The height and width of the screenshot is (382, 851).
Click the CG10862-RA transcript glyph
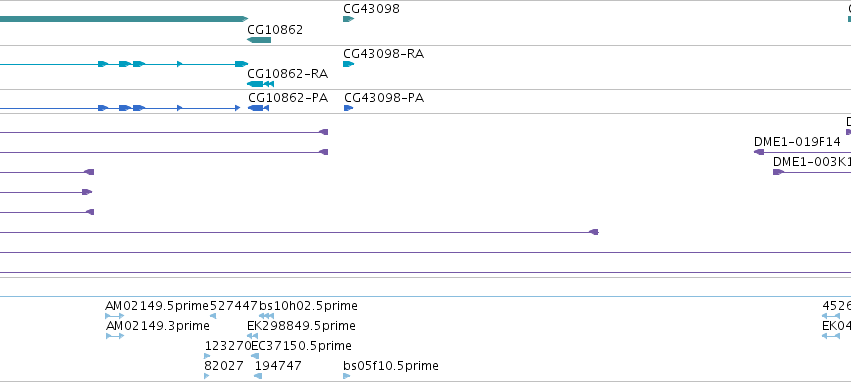pos(261,84)
